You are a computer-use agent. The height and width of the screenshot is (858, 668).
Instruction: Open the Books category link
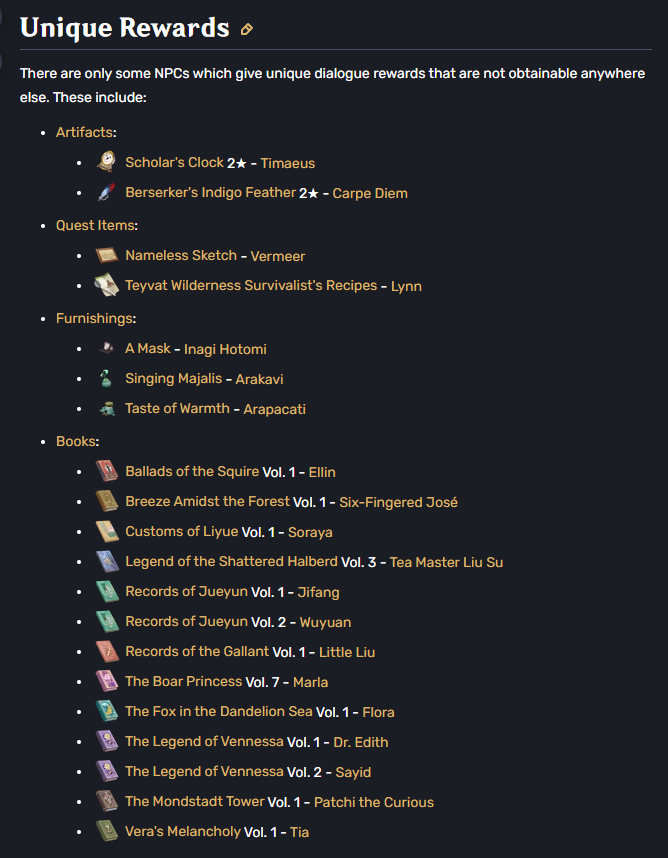pyautogui.click(x=75, y=442)
